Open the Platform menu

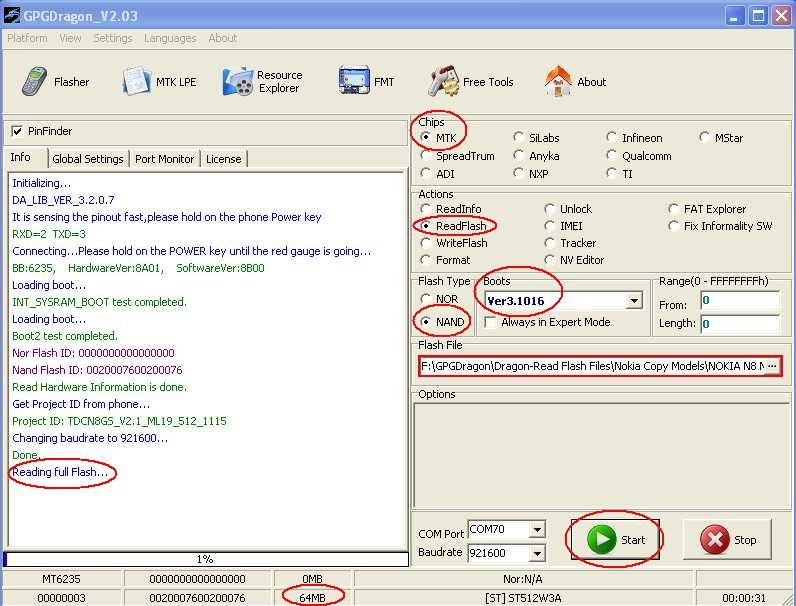(x=27, y=38)
